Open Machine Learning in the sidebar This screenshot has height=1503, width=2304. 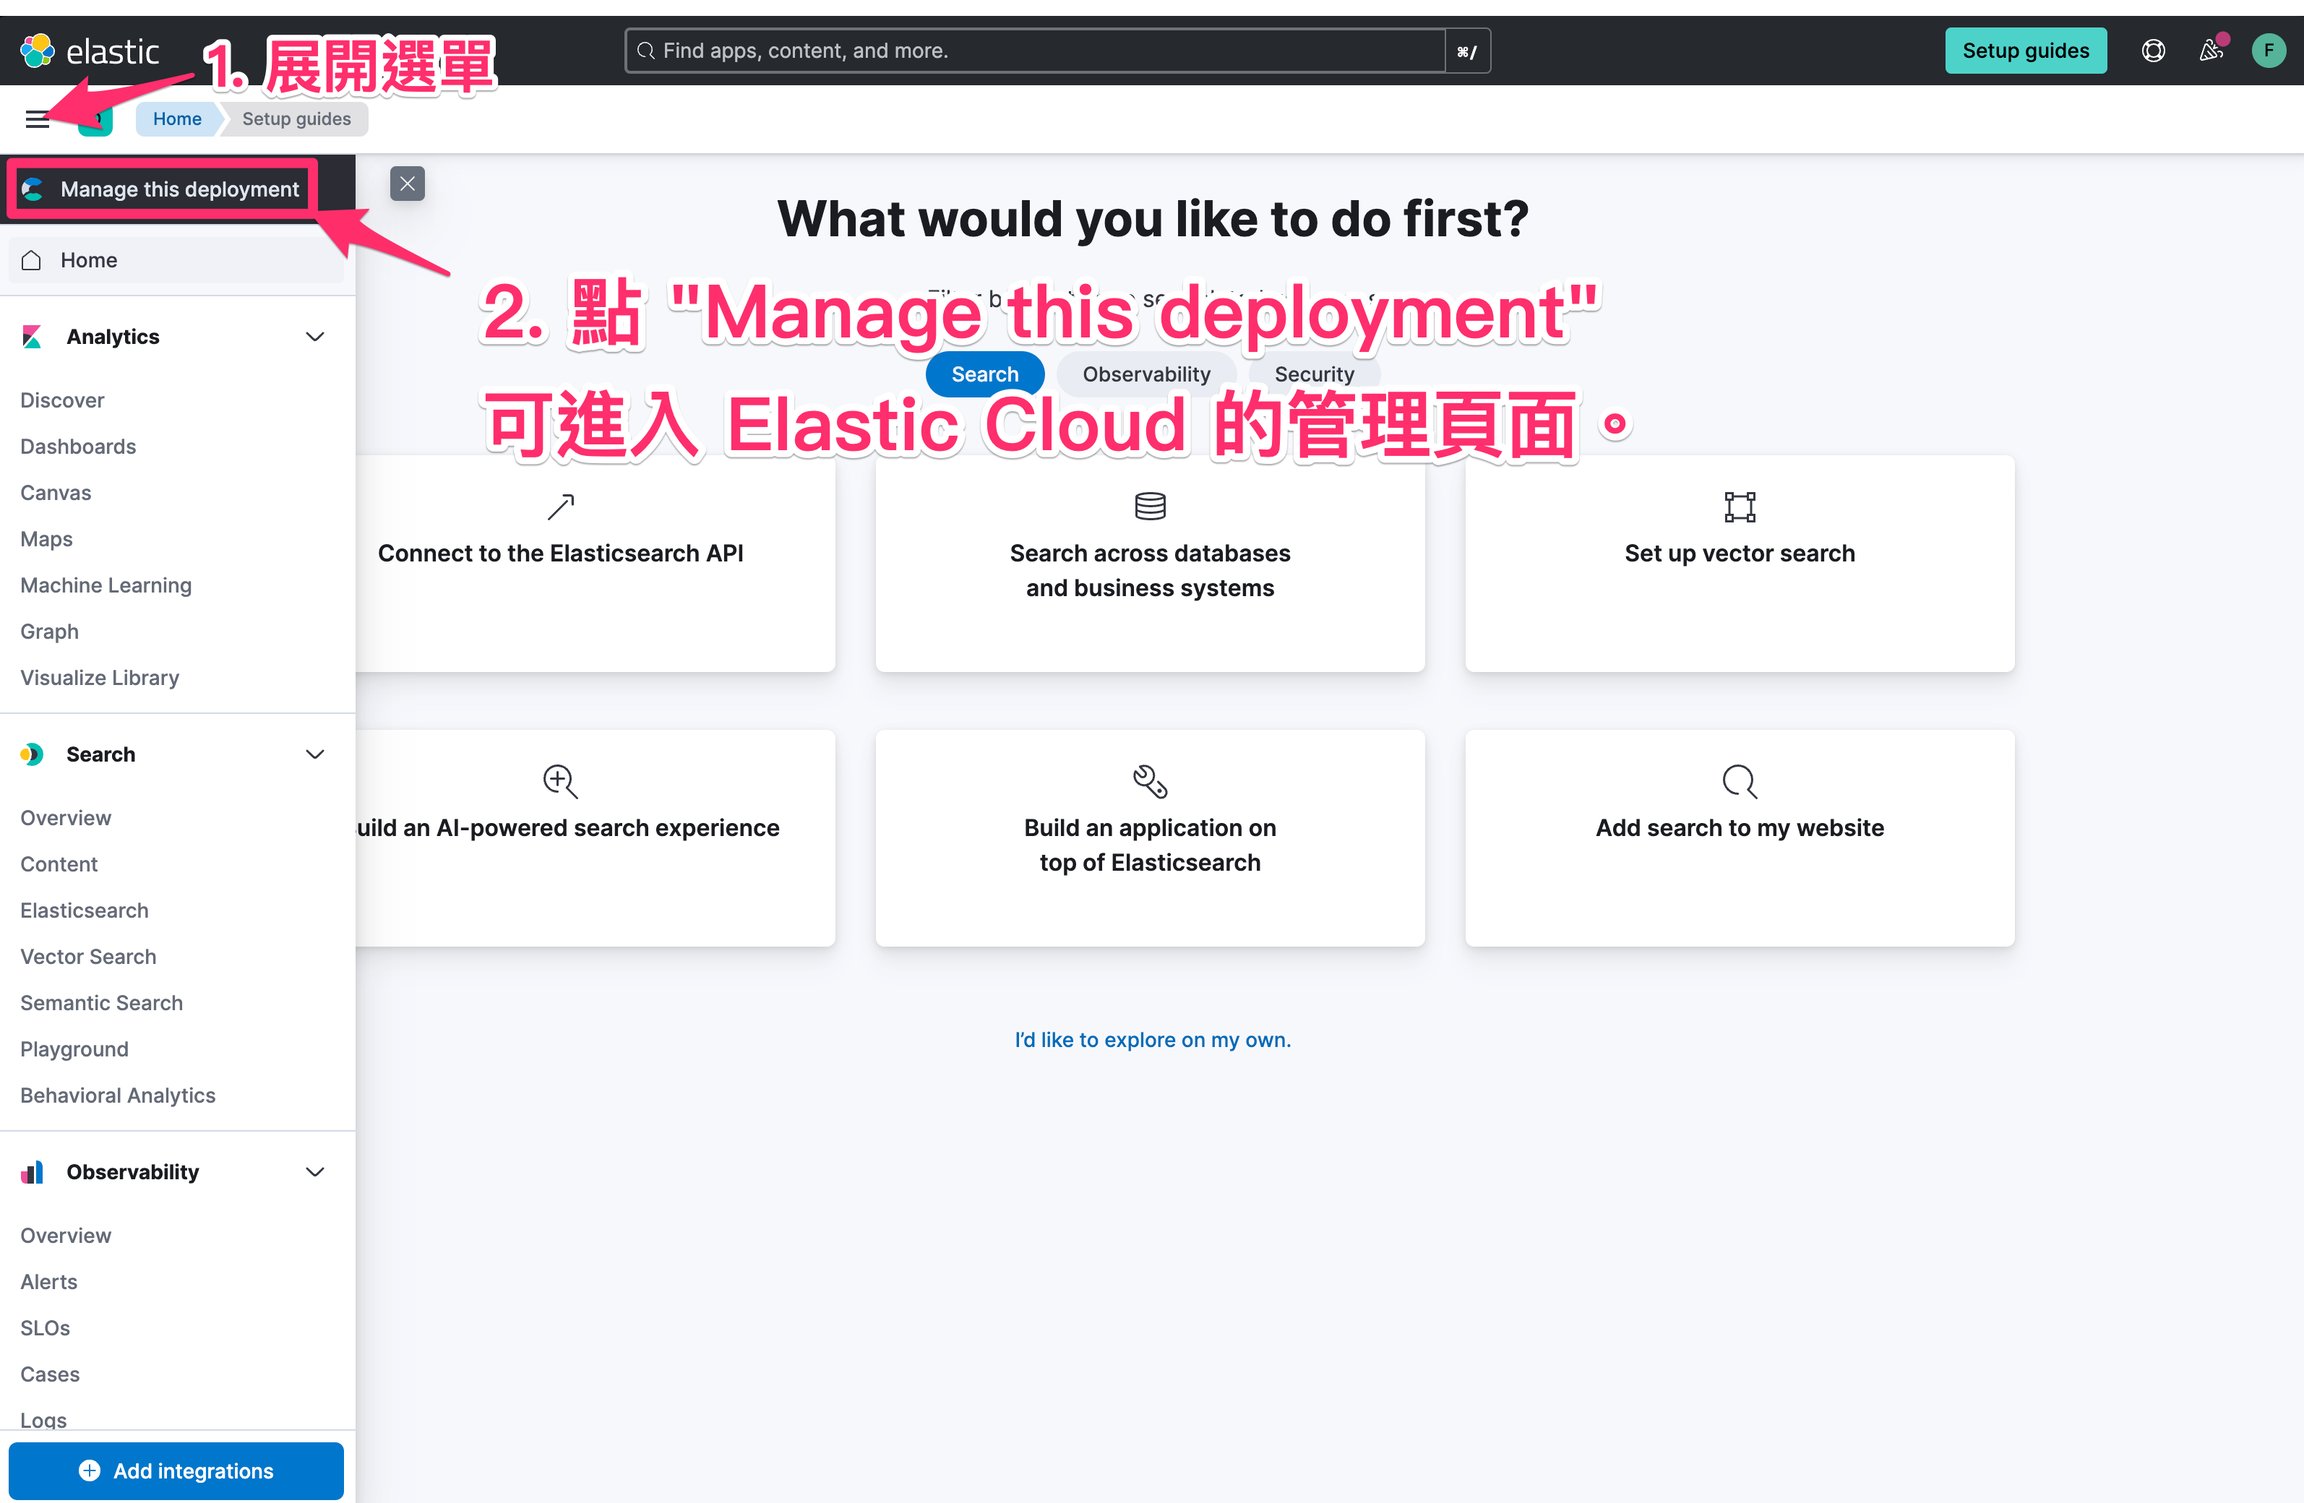coord(106,585)
